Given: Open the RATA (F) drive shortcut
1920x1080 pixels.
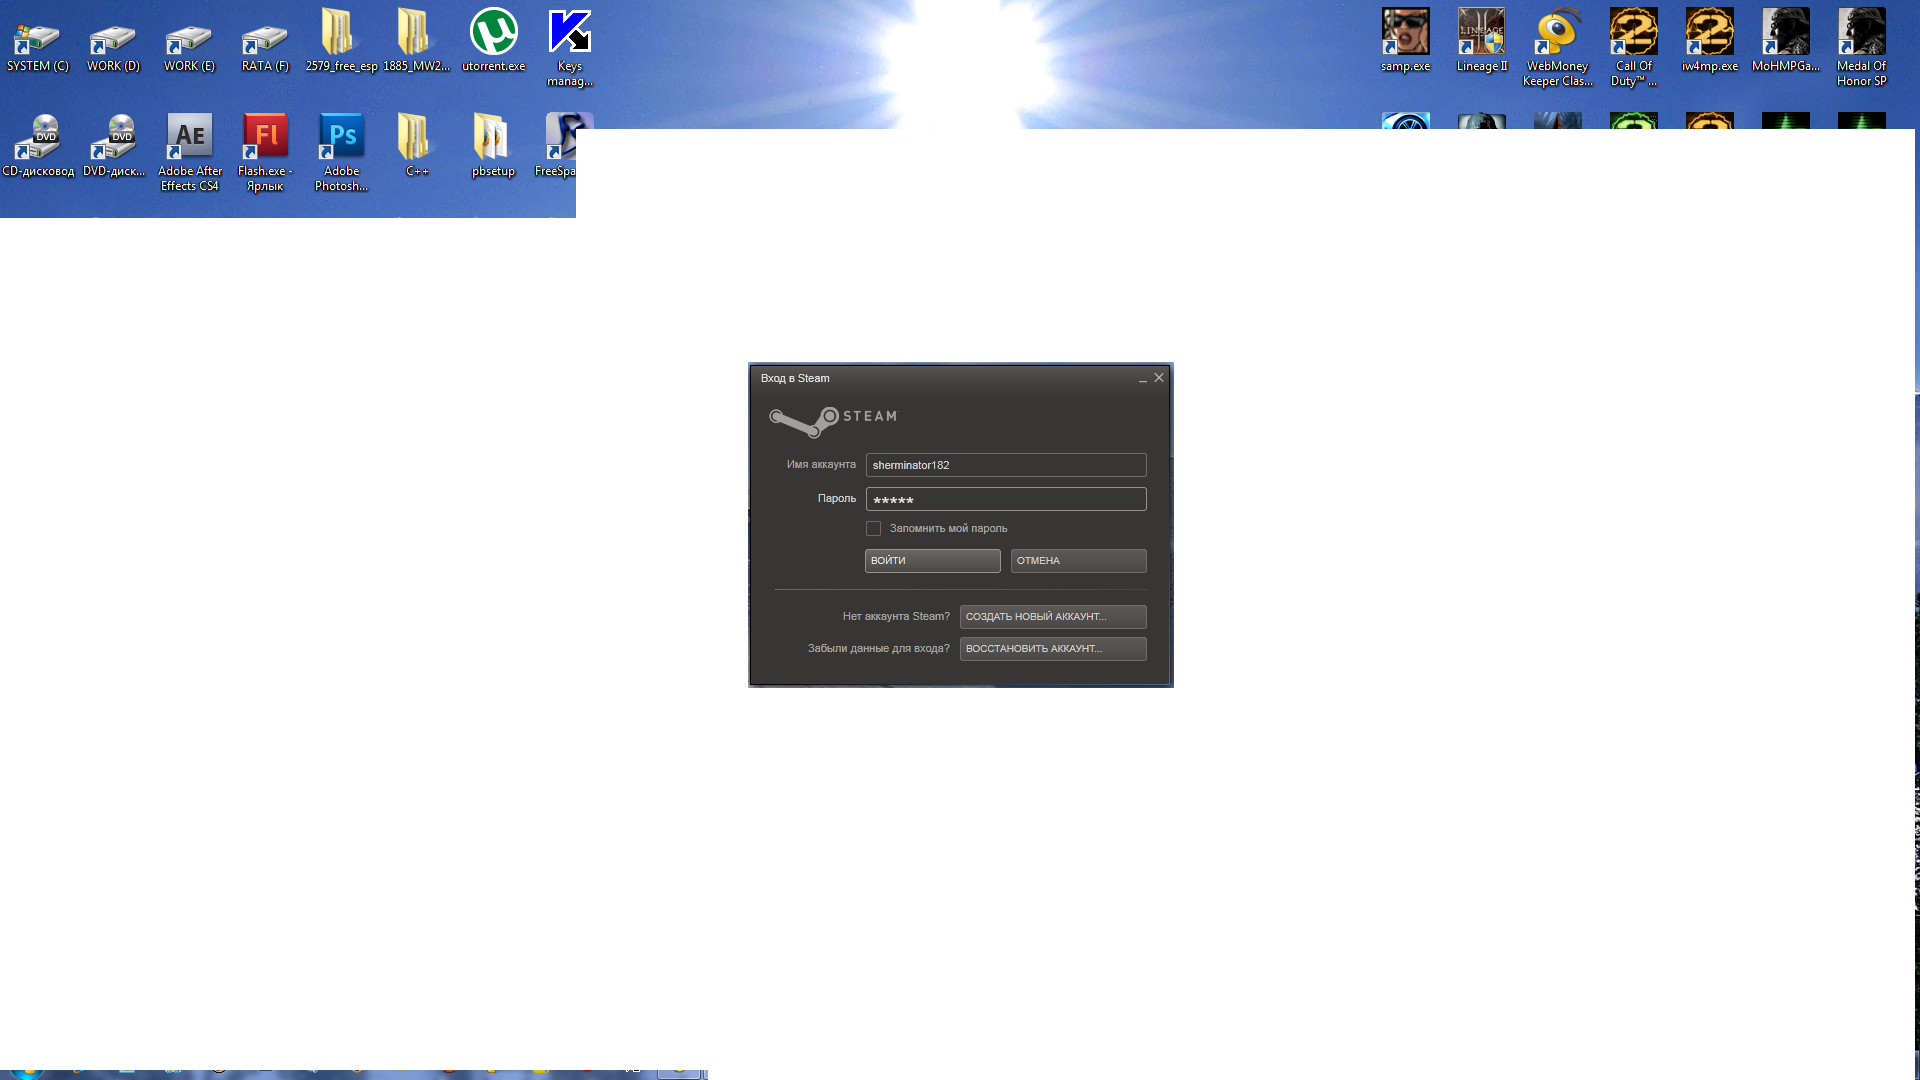Looking at the screenshot, I should 265,42.
